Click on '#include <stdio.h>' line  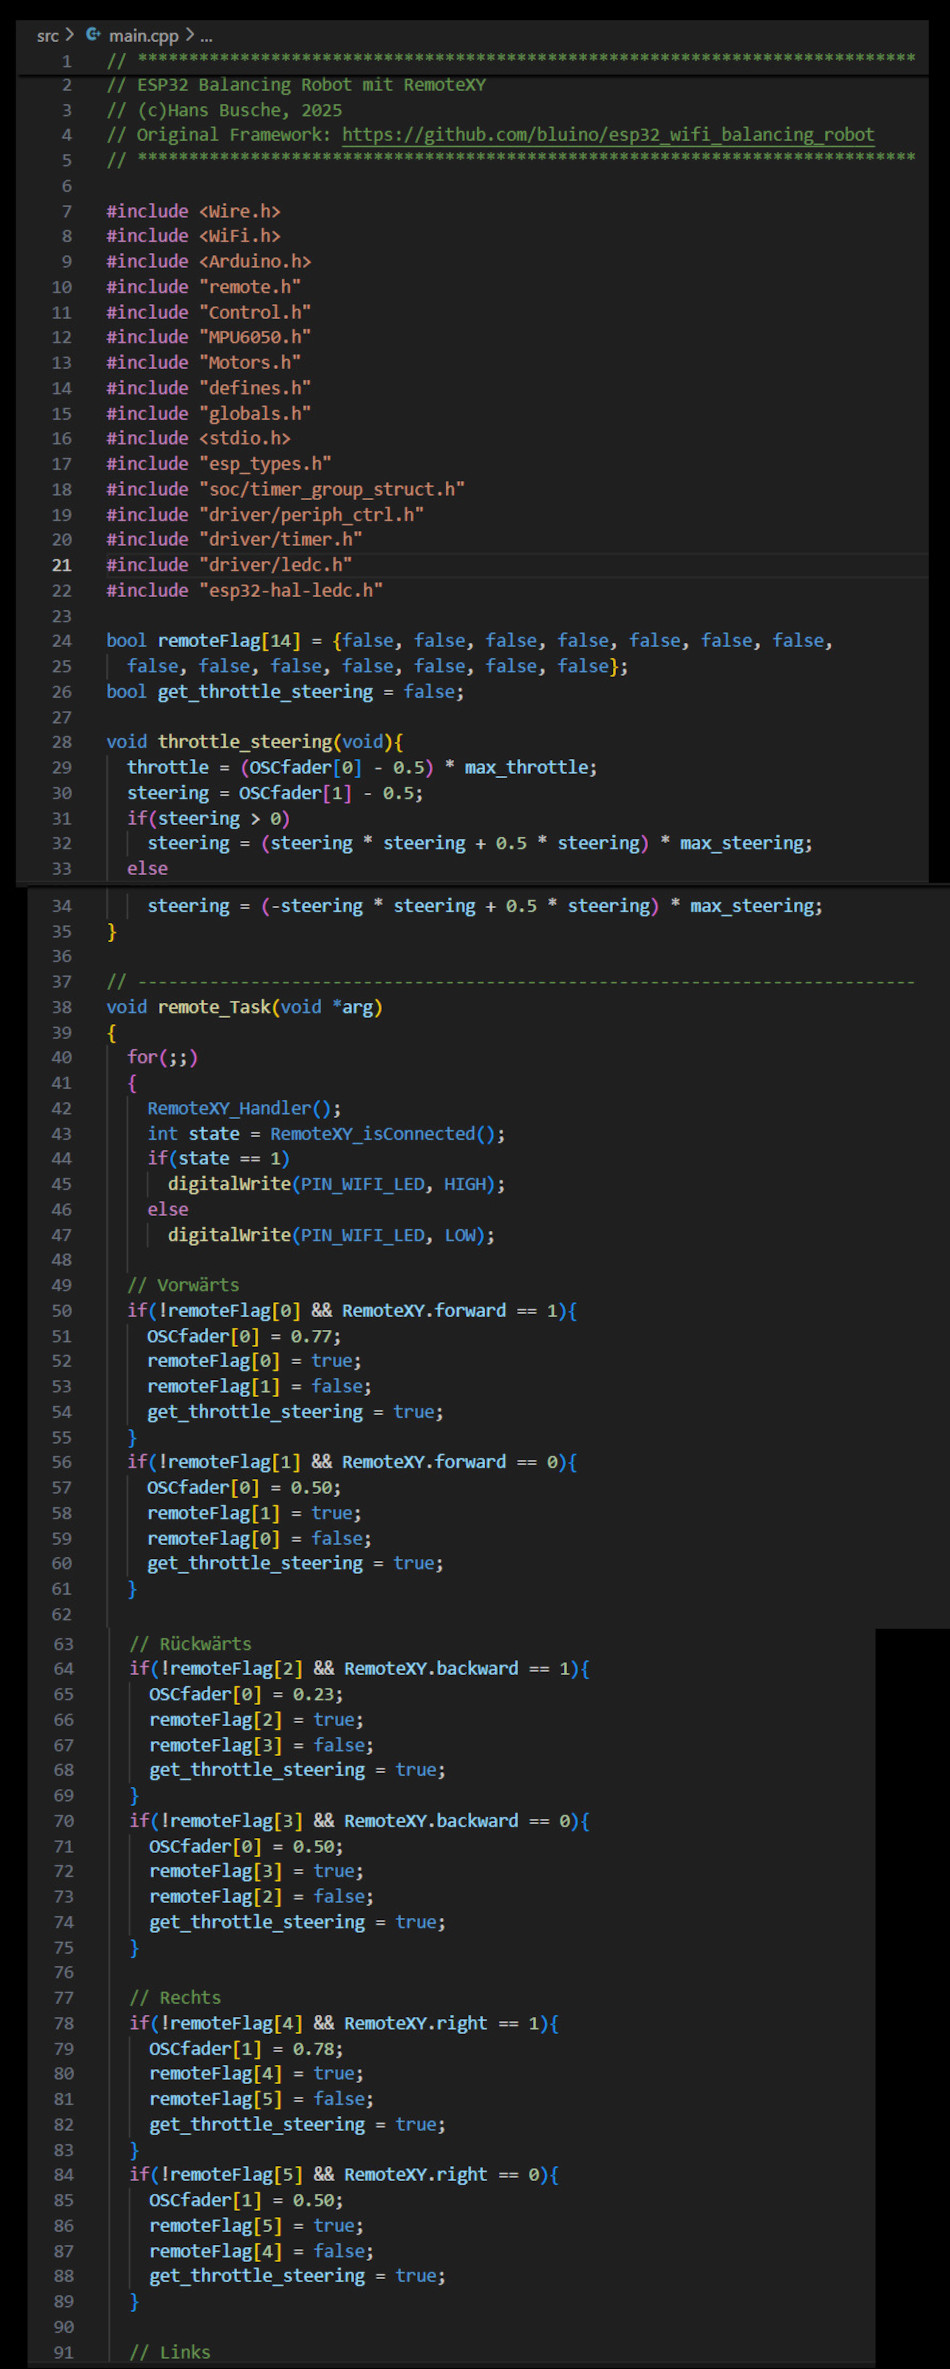[x=198, y=438]
